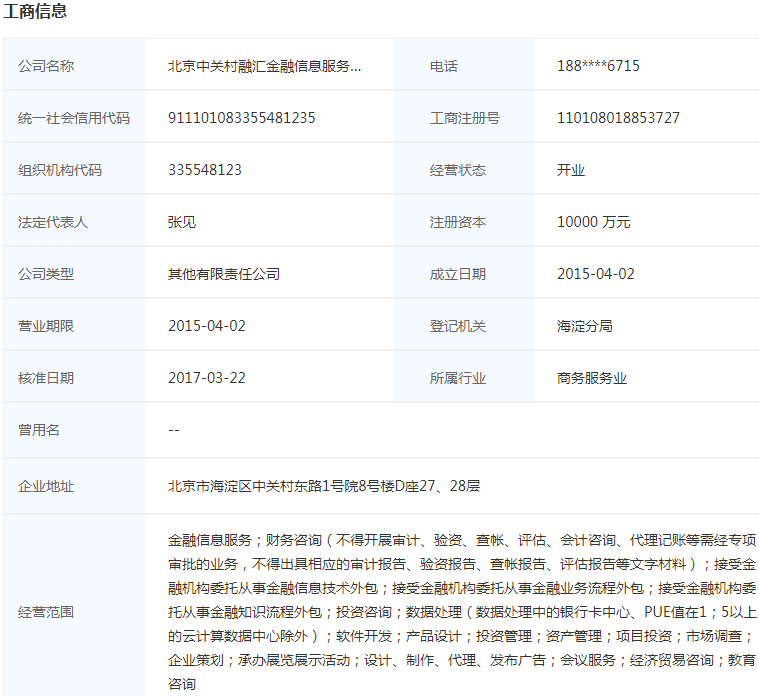The height and width of the screenshot is (696, 759).
Task: Click address 北京市海淀区中关村东路1号院8号楼D座27、28层
Action: coord(324,486)
